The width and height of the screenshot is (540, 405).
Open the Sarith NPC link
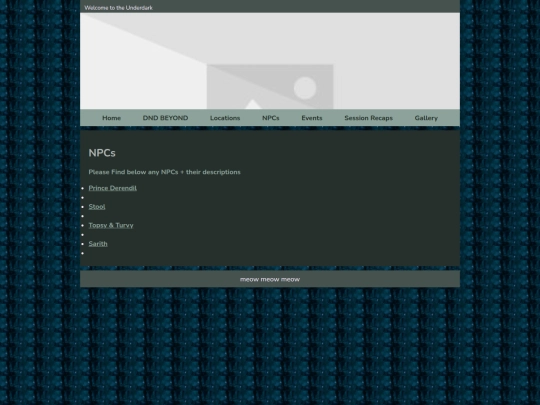(98, 244)
